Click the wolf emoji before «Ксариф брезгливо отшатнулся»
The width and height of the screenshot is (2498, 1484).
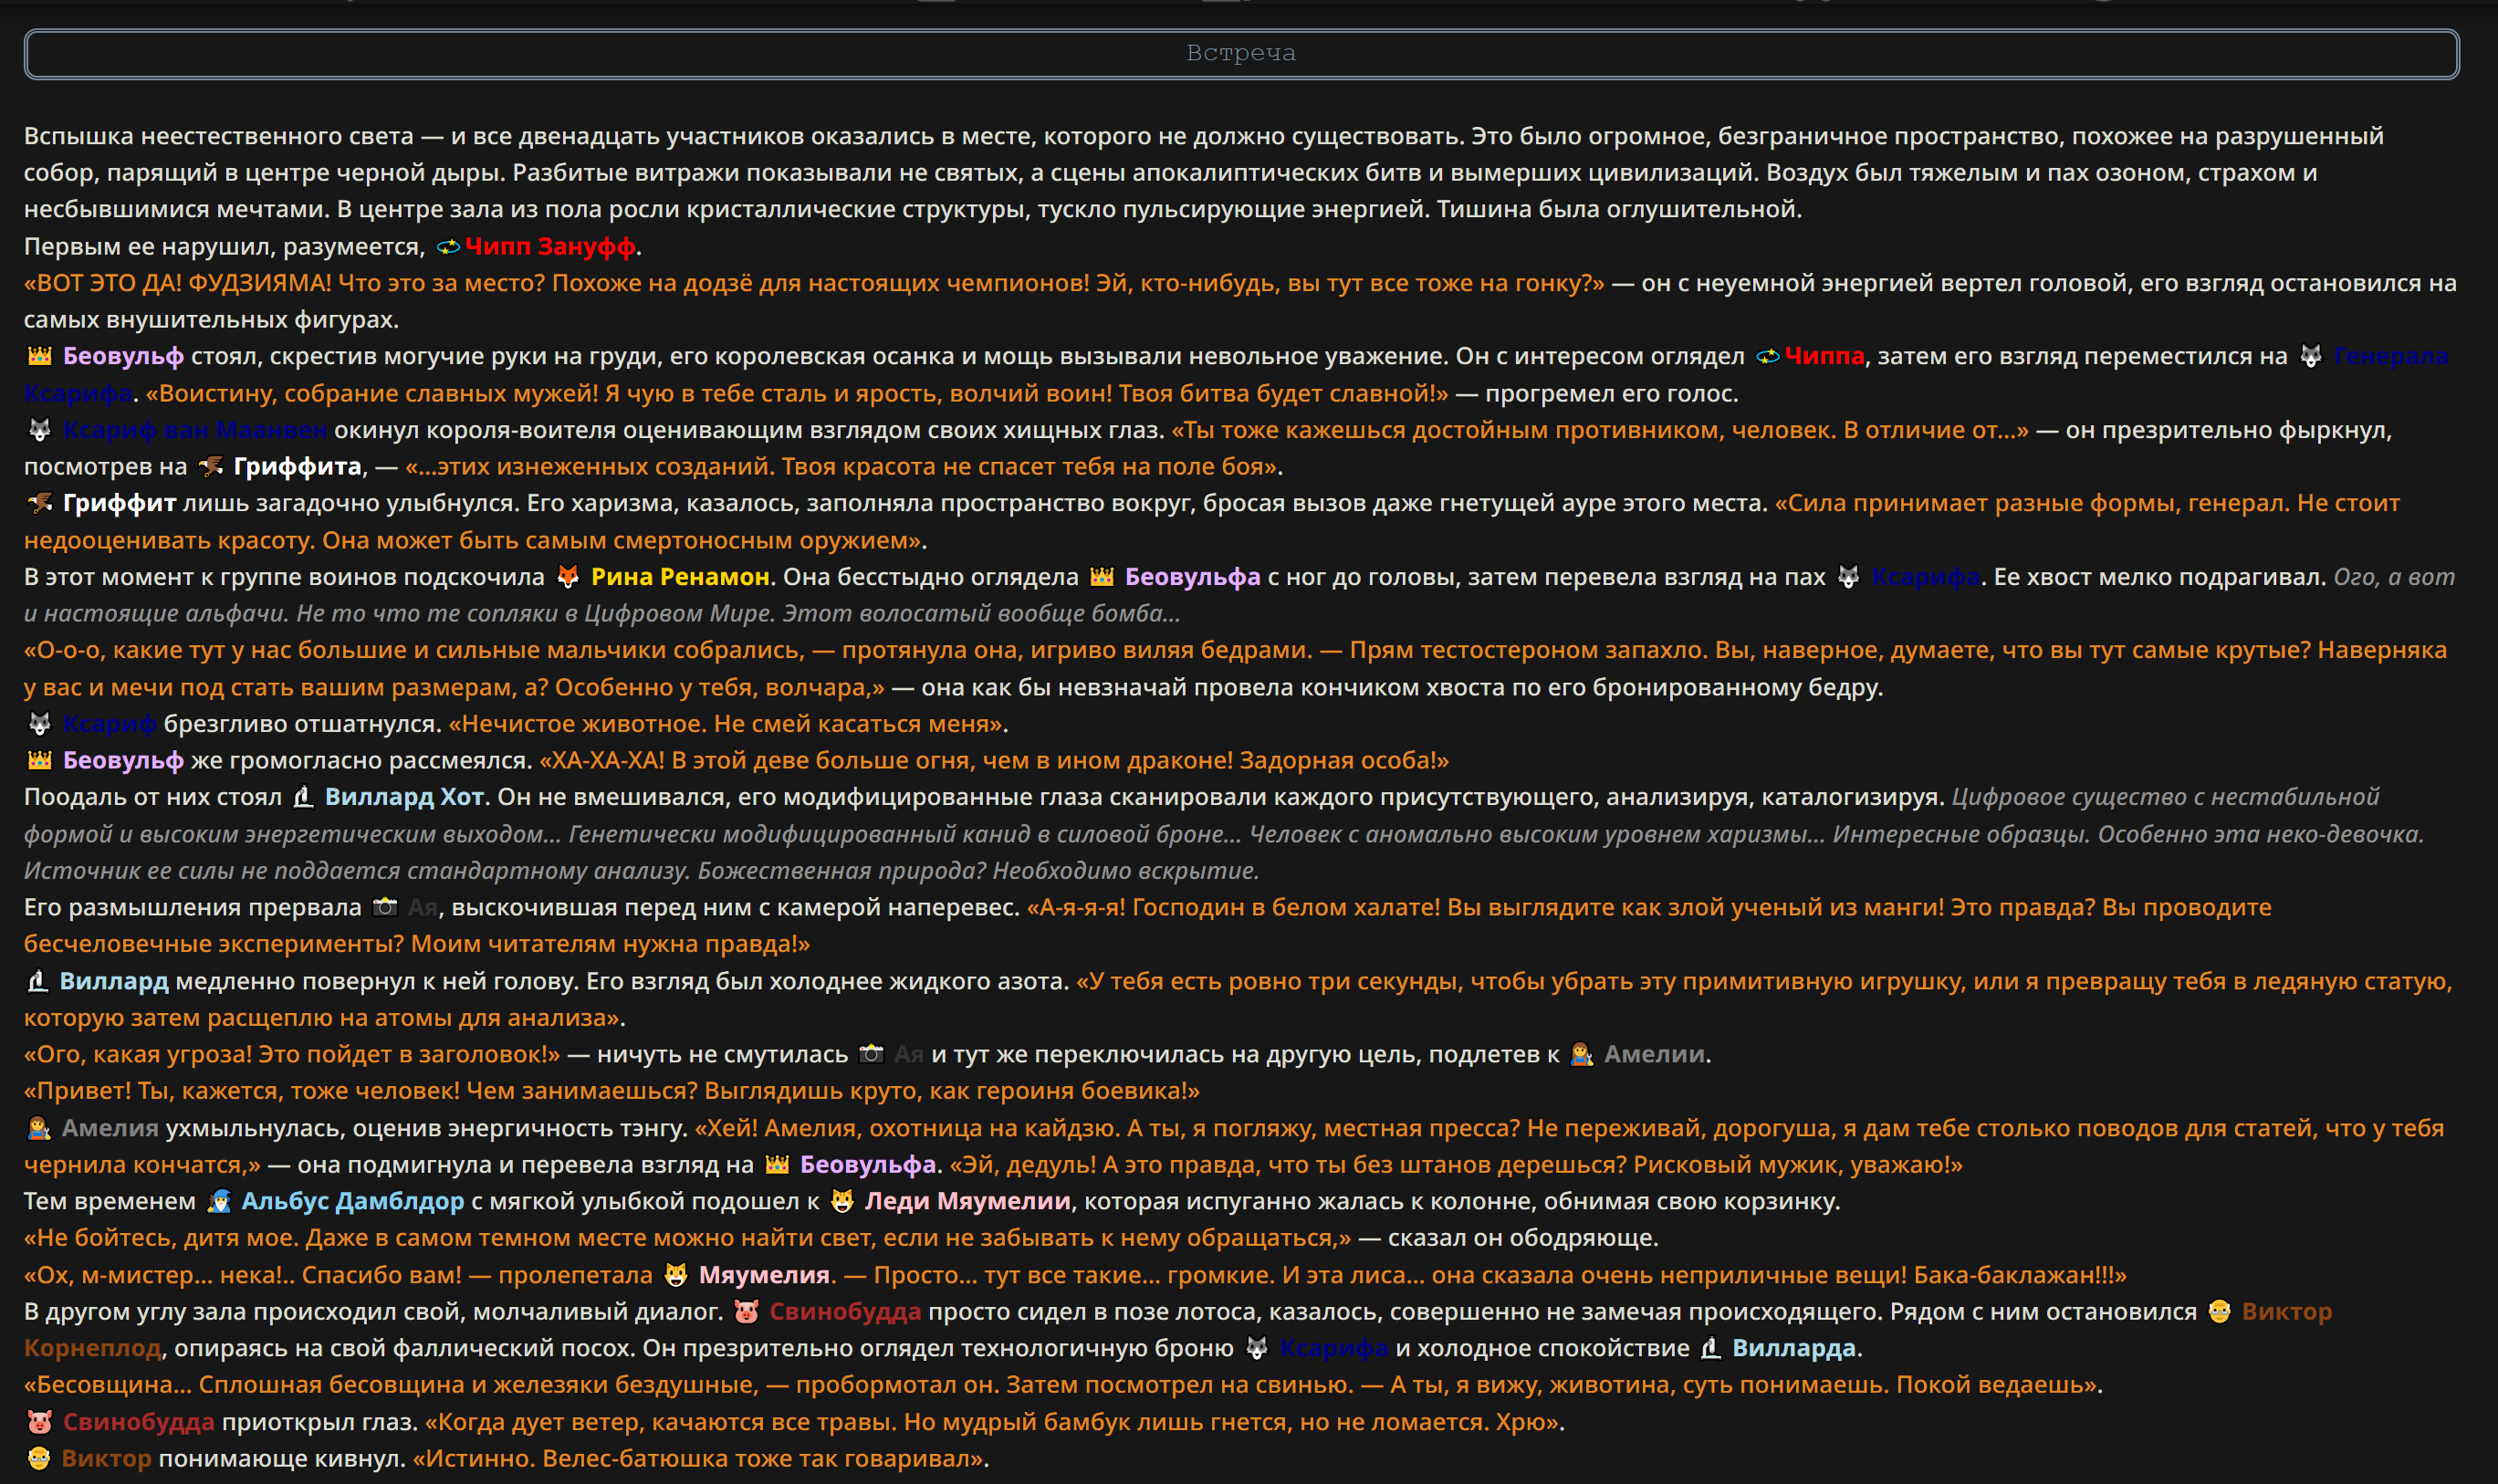tap(39, 723)
